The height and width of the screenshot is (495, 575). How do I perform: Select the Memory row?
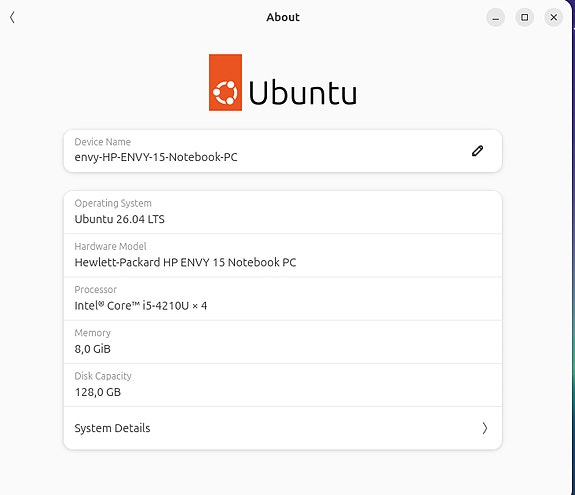point(283,342)
